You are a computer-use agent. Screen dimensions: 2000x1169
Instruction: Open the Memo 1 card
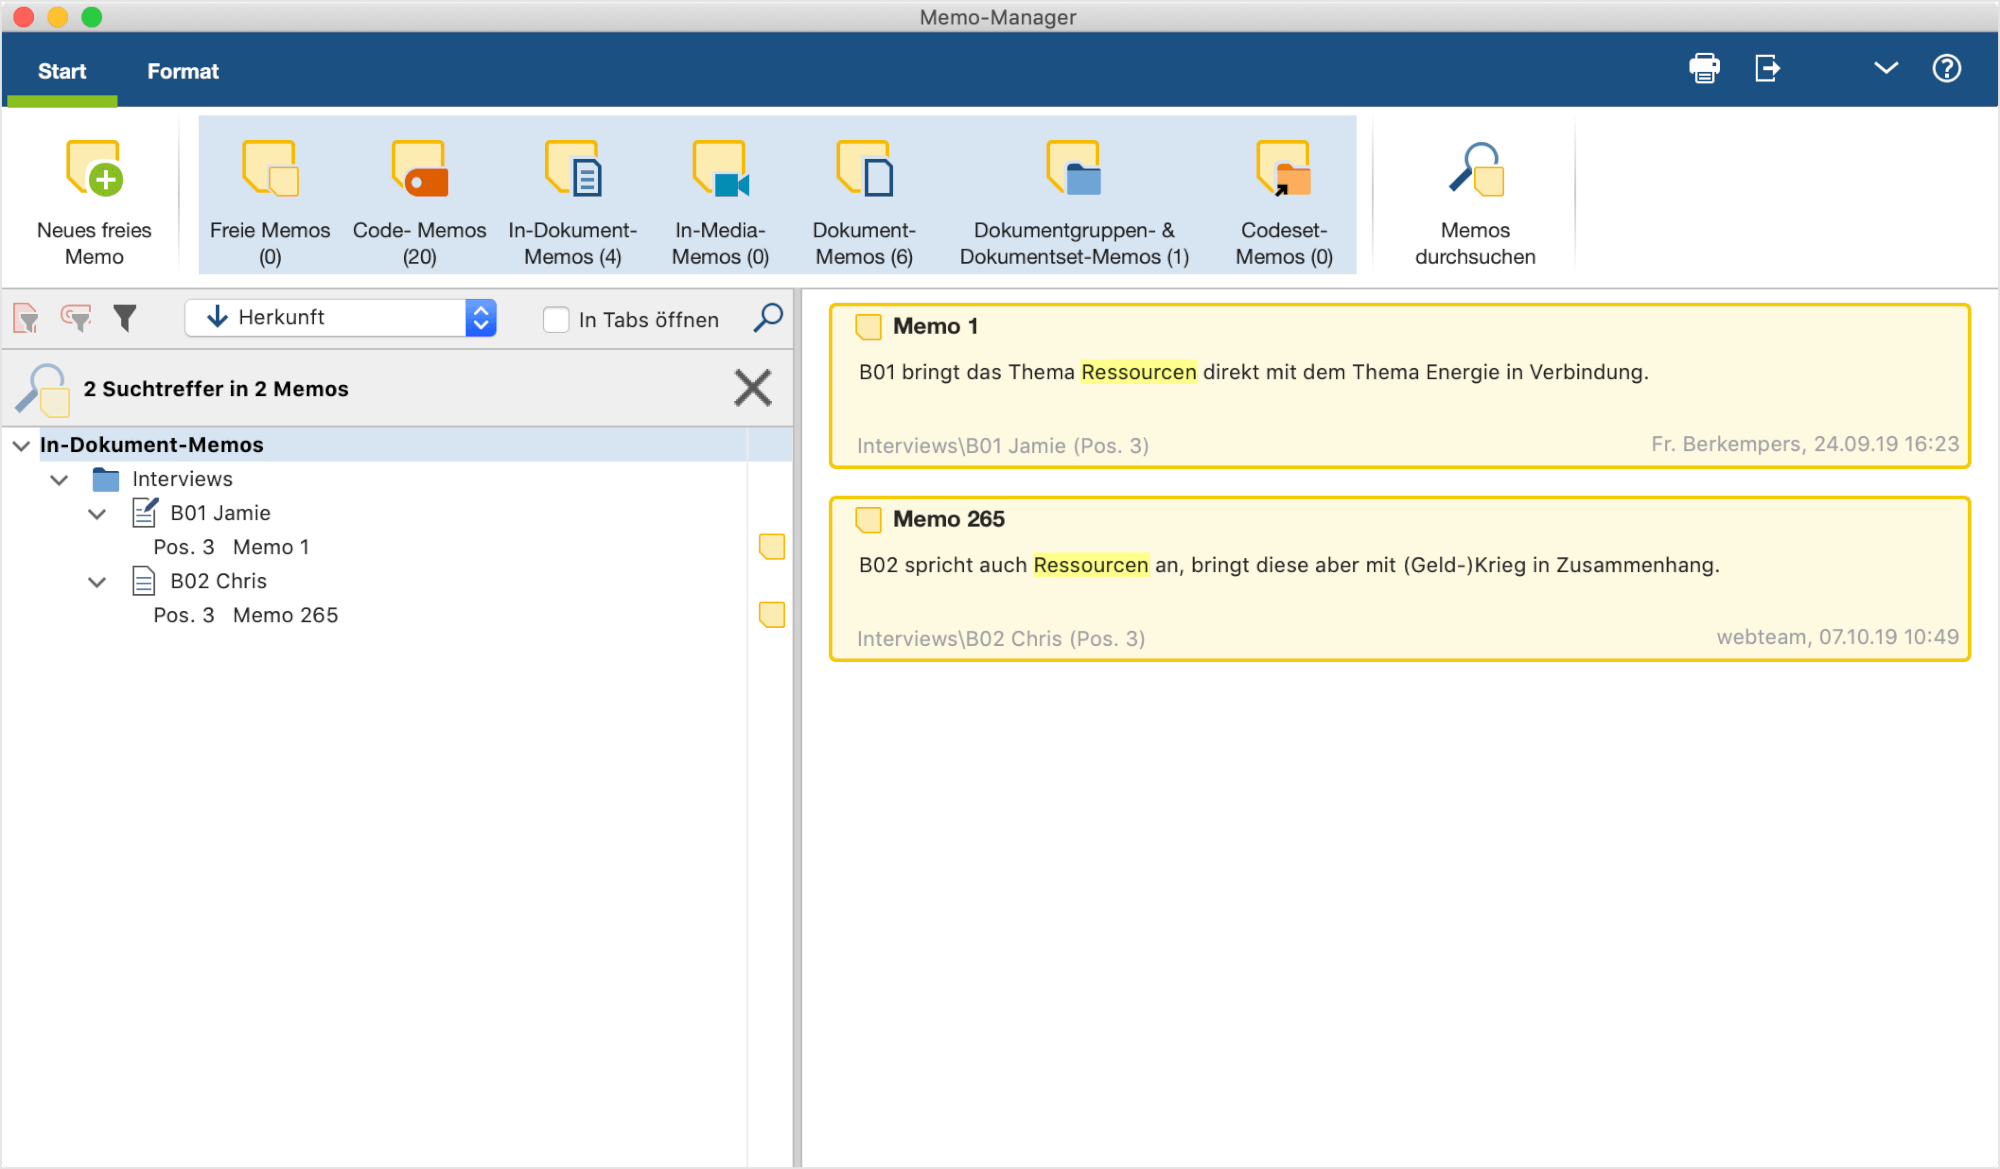[1400, 386]
